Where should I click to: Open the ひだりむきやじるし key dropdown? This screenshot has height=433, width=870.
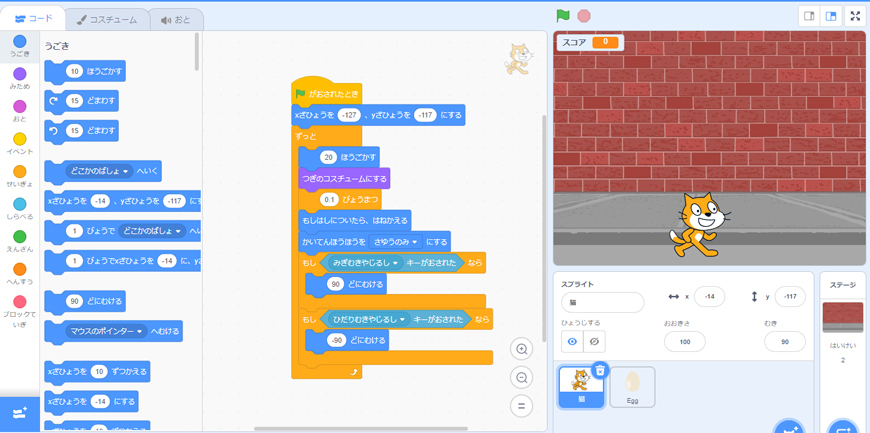pos(370,319)
